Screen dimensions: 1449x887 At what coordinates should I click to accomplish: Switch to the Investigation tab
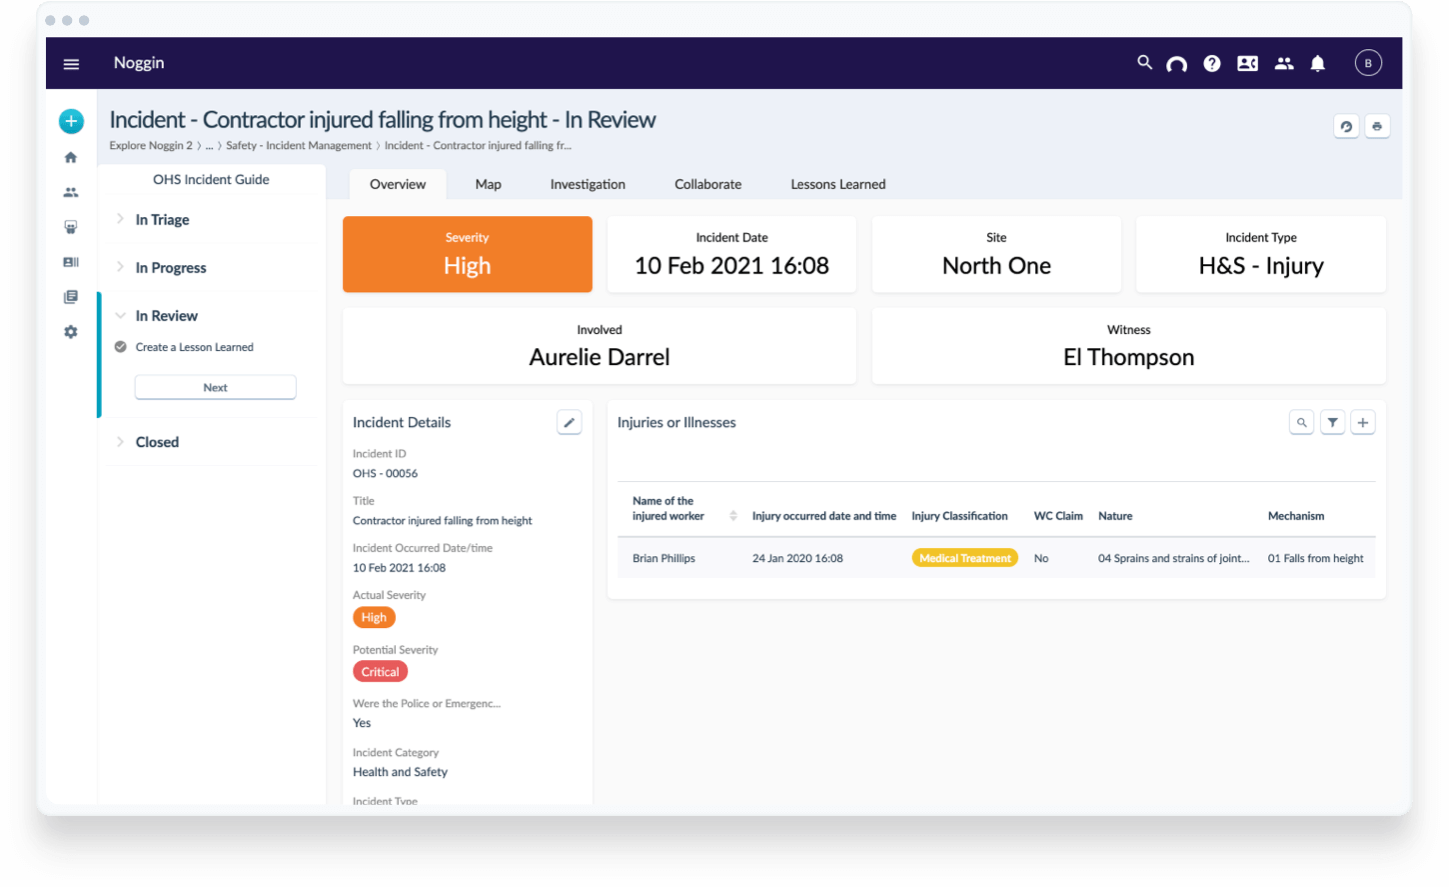click(587, 185)
